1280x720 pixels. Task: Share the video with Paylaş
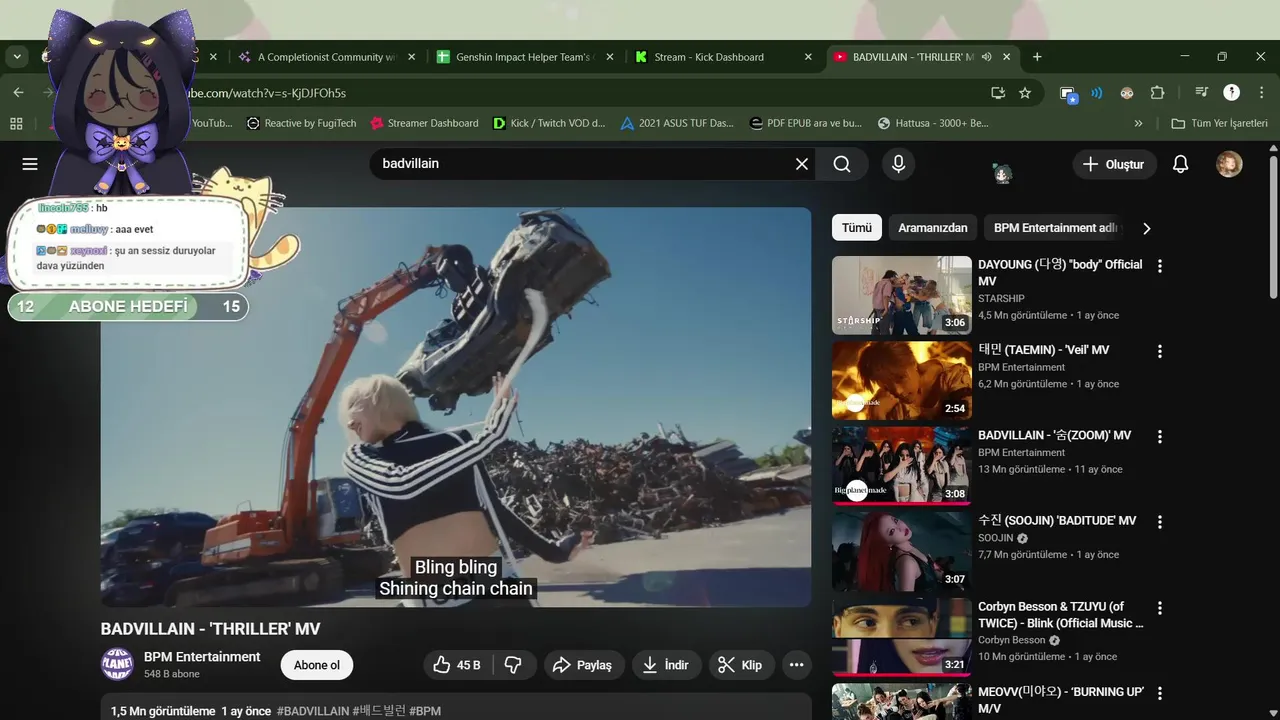[x=584, y=665]
